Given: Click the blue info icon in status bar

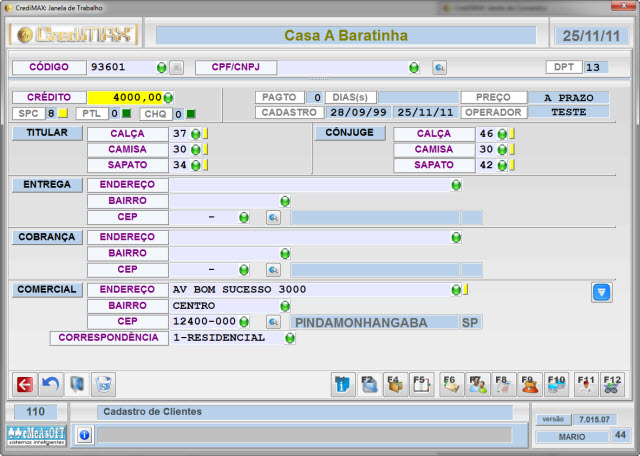Looking at the screenshot, I should click(84, 434).
